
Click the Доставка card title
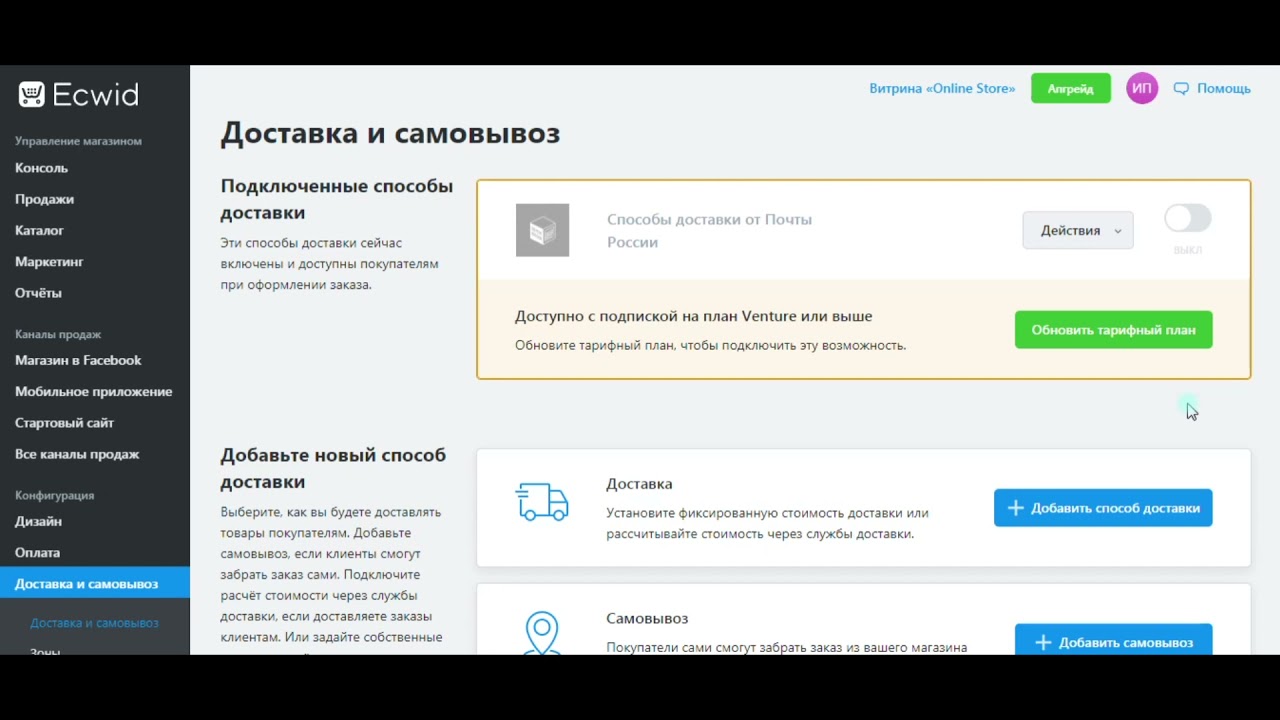[x=639, y=484]
